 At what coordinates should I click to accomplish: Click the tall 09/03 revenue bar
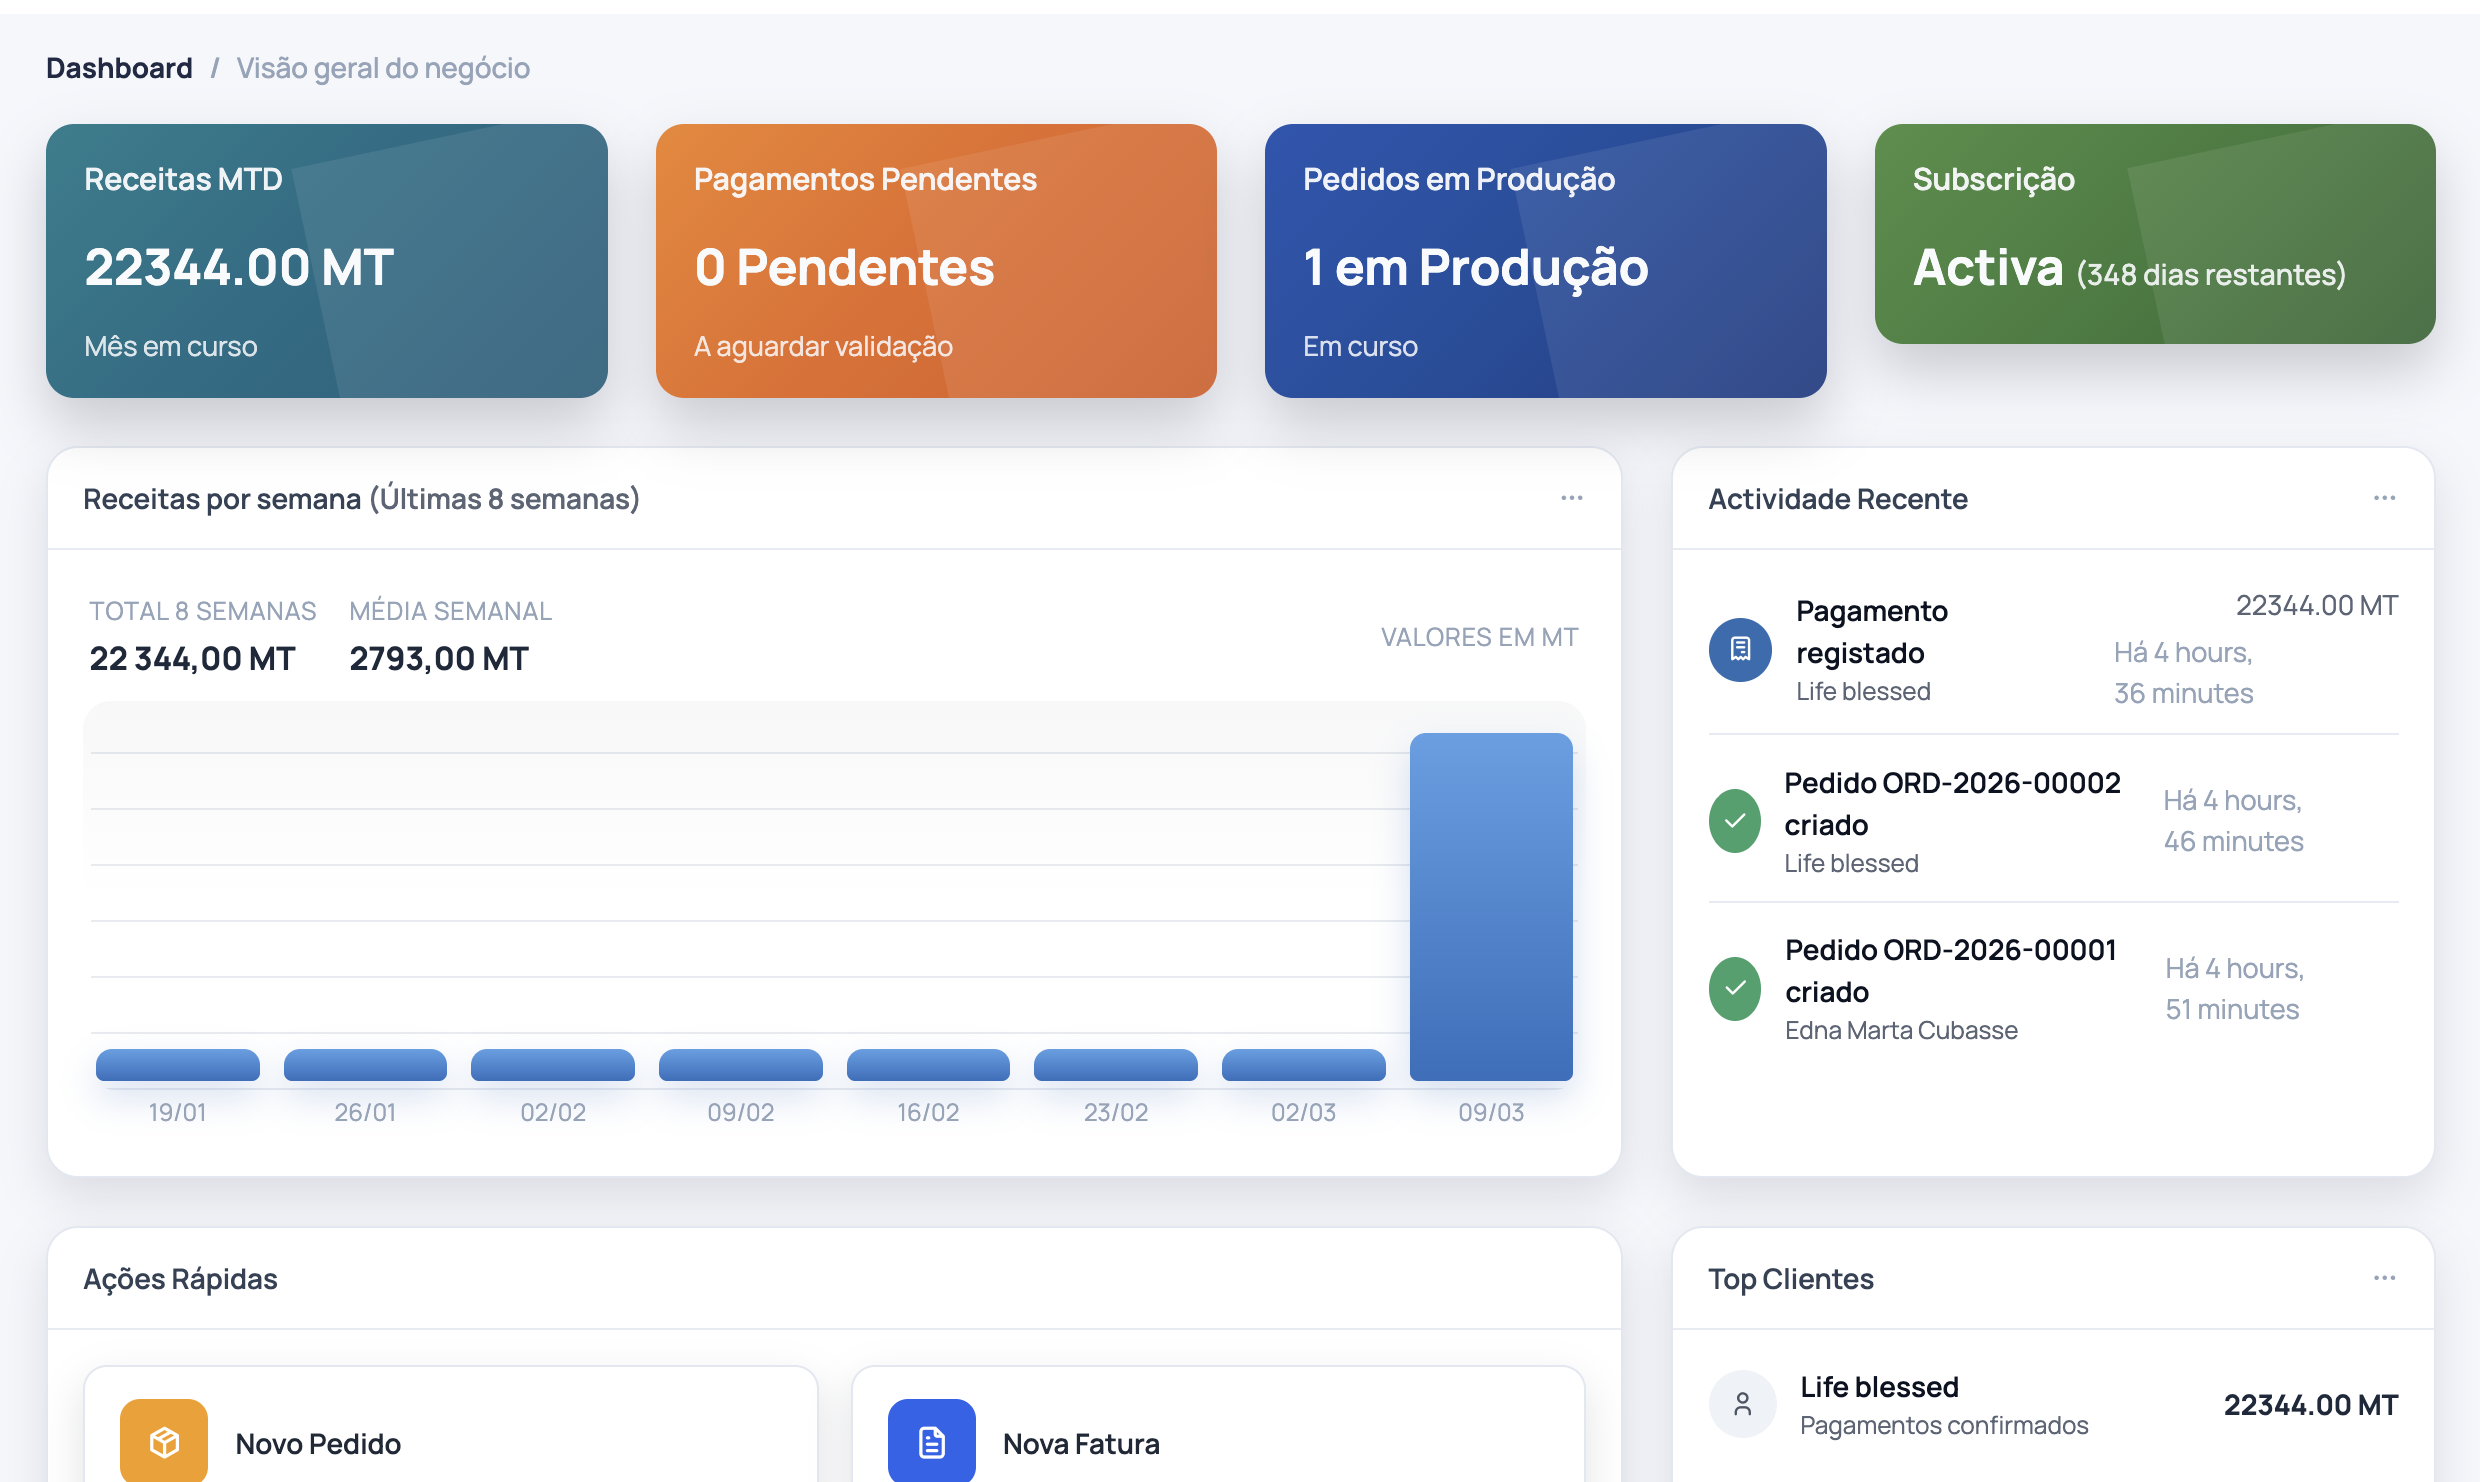pos(1490,906)
